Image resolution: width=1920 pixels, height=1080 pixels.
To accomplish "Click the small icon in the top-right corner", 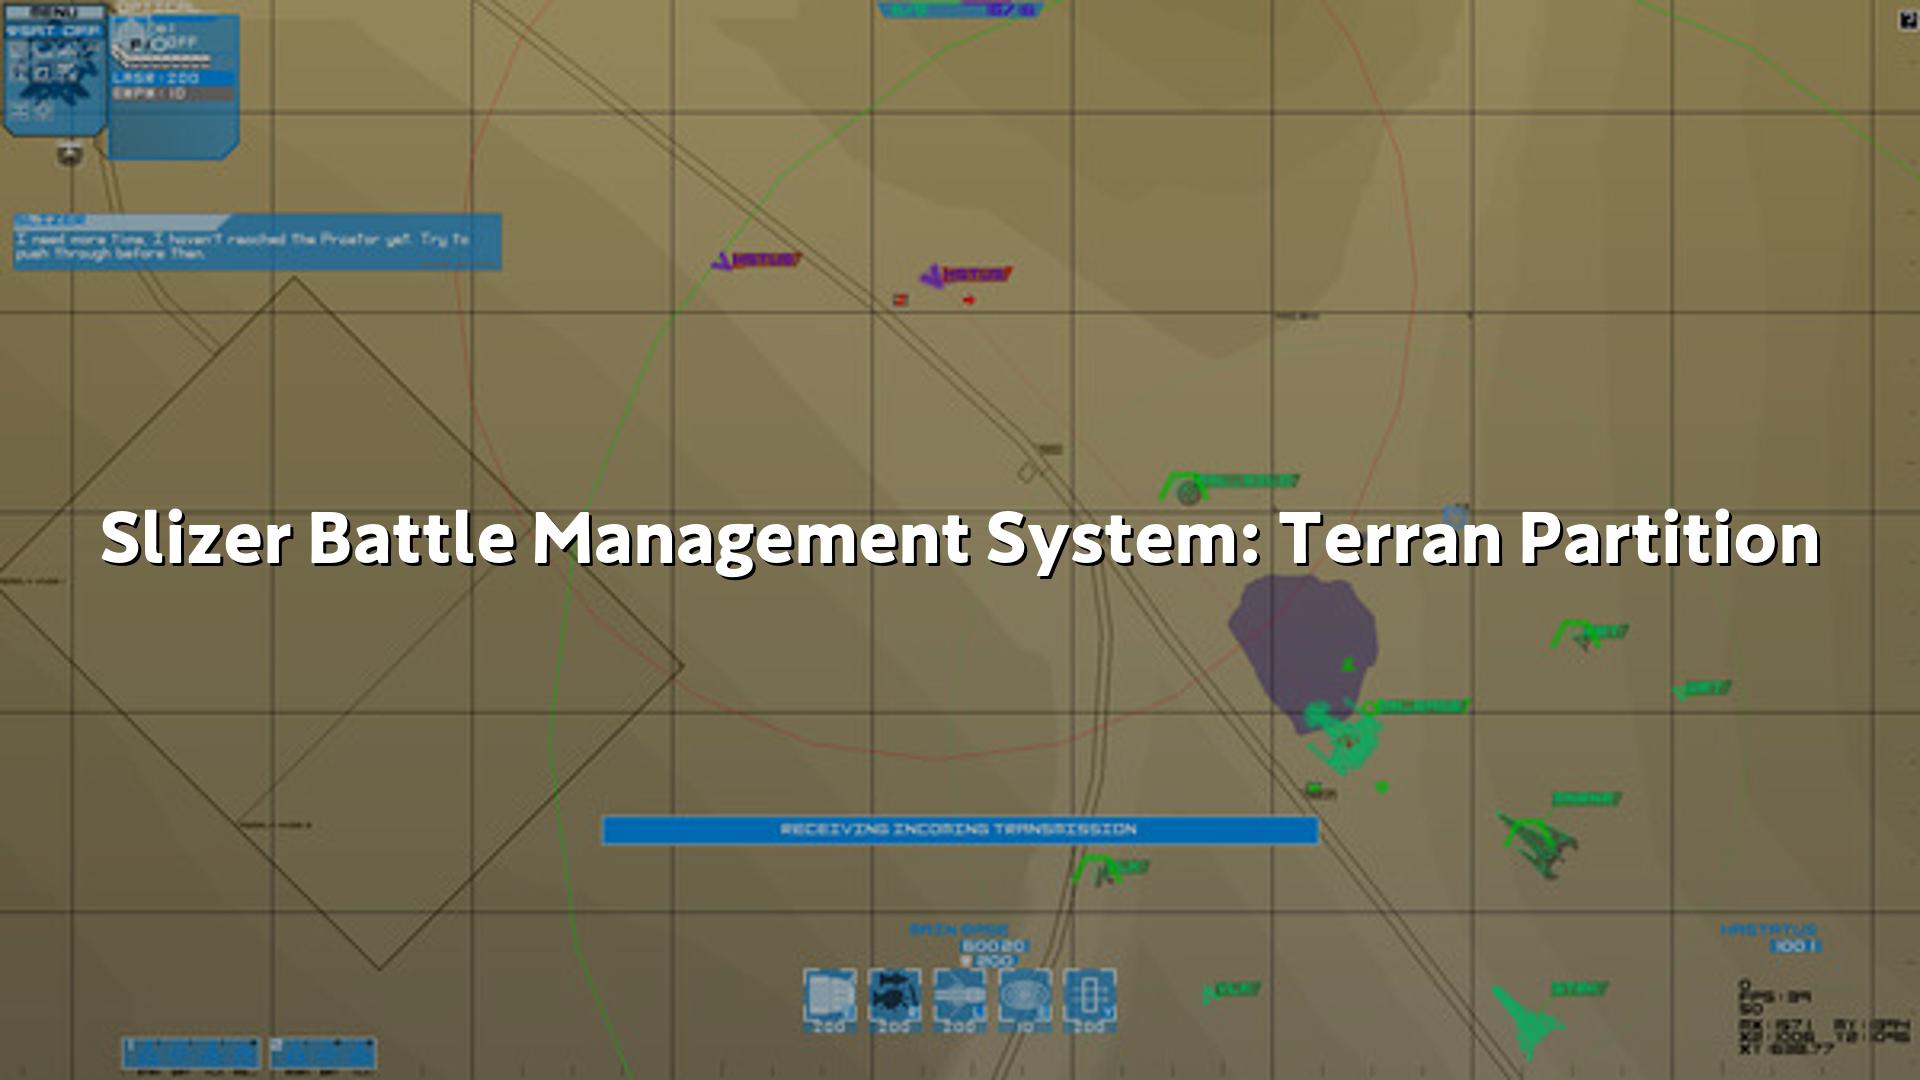I will [x=1906, y=21].
